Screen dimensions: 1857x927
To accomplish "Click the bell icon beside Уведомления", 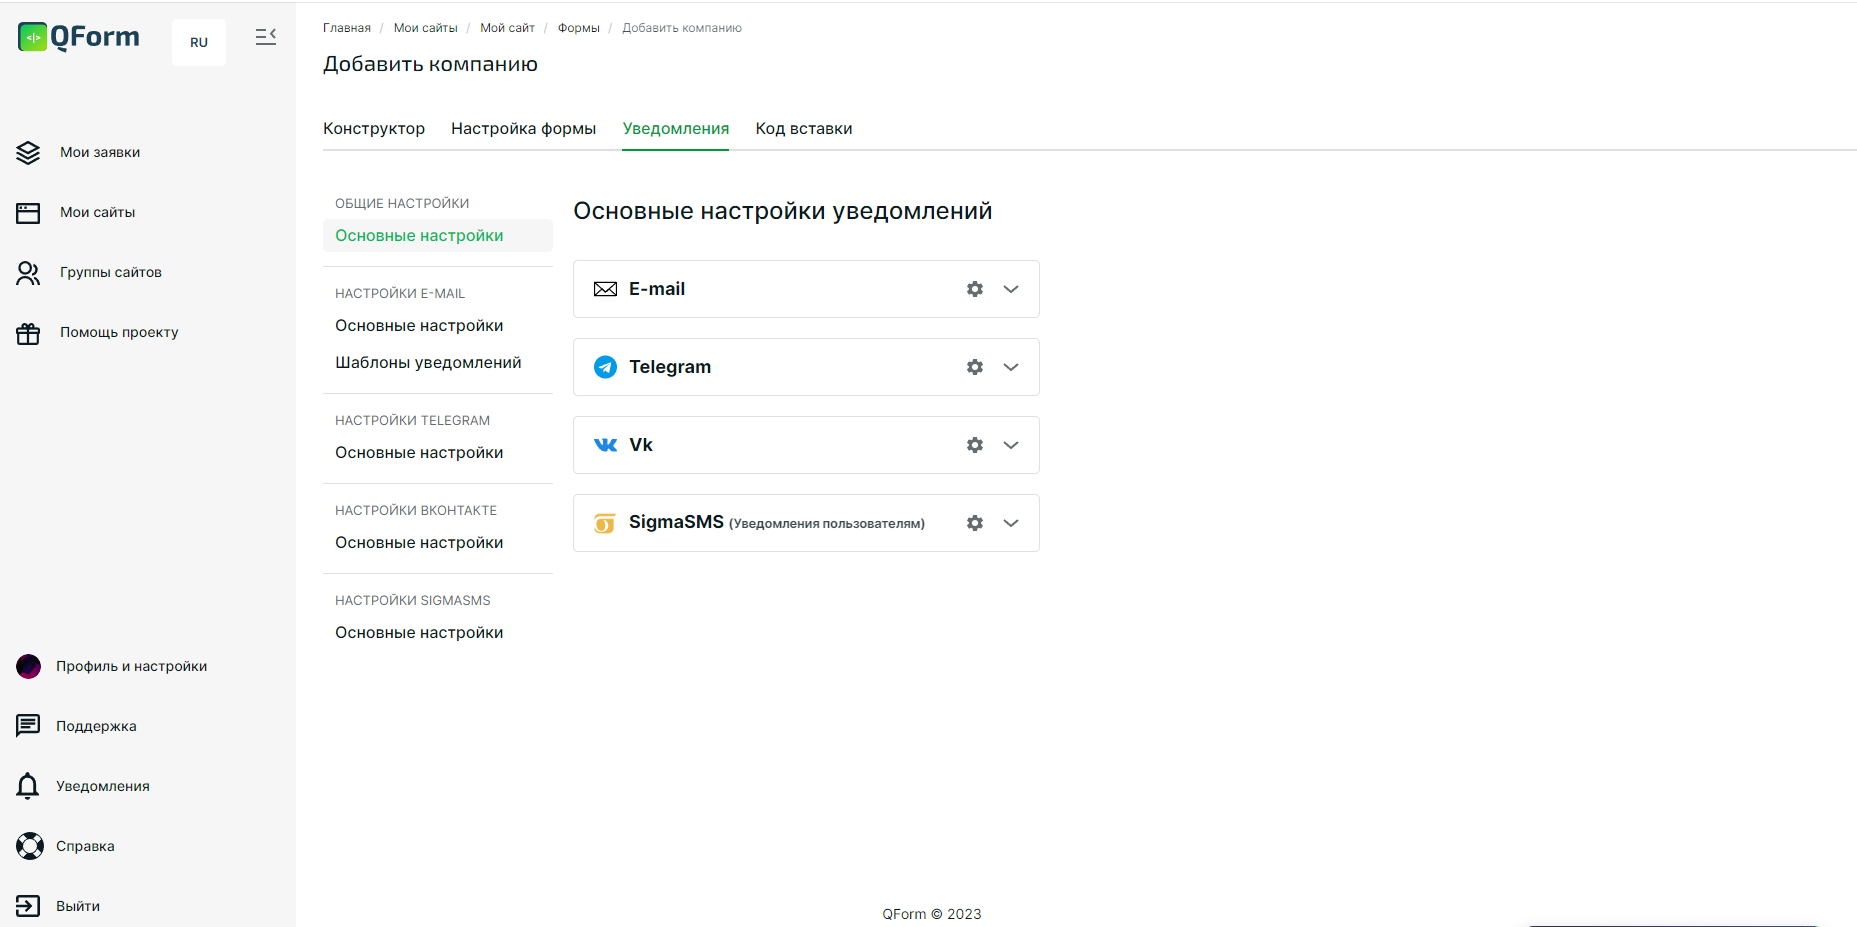I will (x=28, y=786).
